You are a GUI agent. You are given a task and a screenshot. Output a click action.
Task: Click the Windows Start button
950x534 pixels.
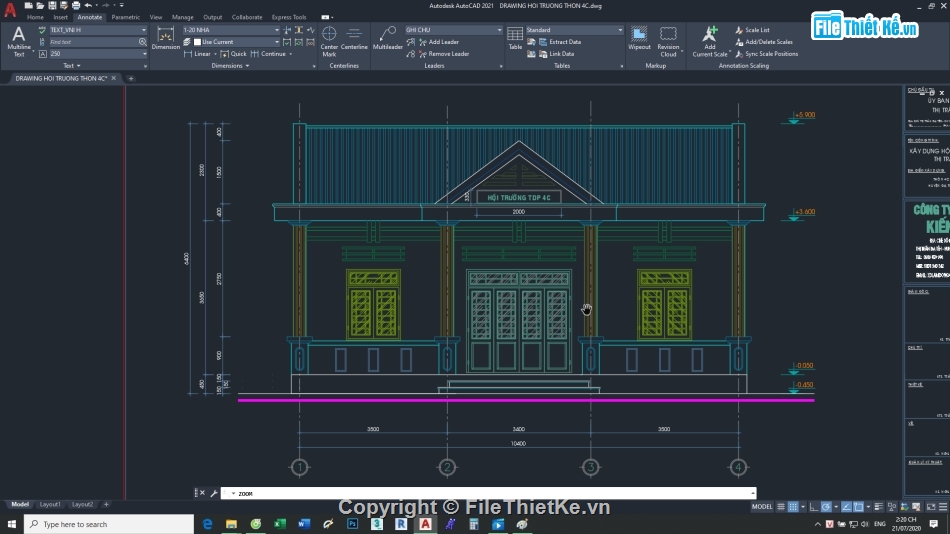coord(12,524)
